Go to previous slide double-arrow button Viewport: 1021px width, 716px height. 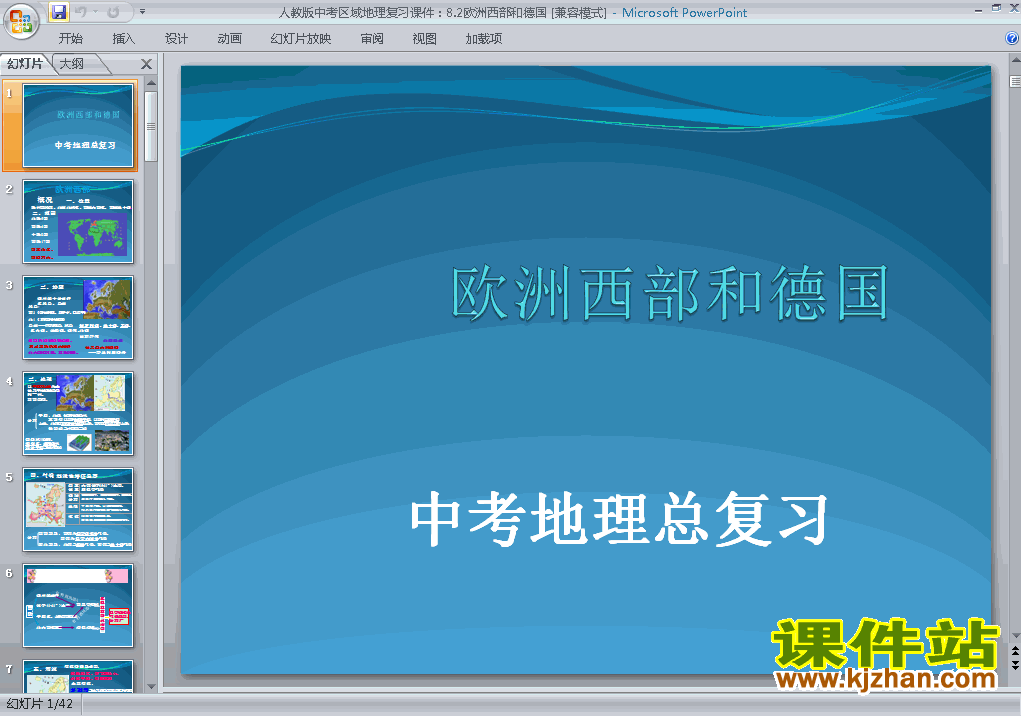tap(1015, 651)
